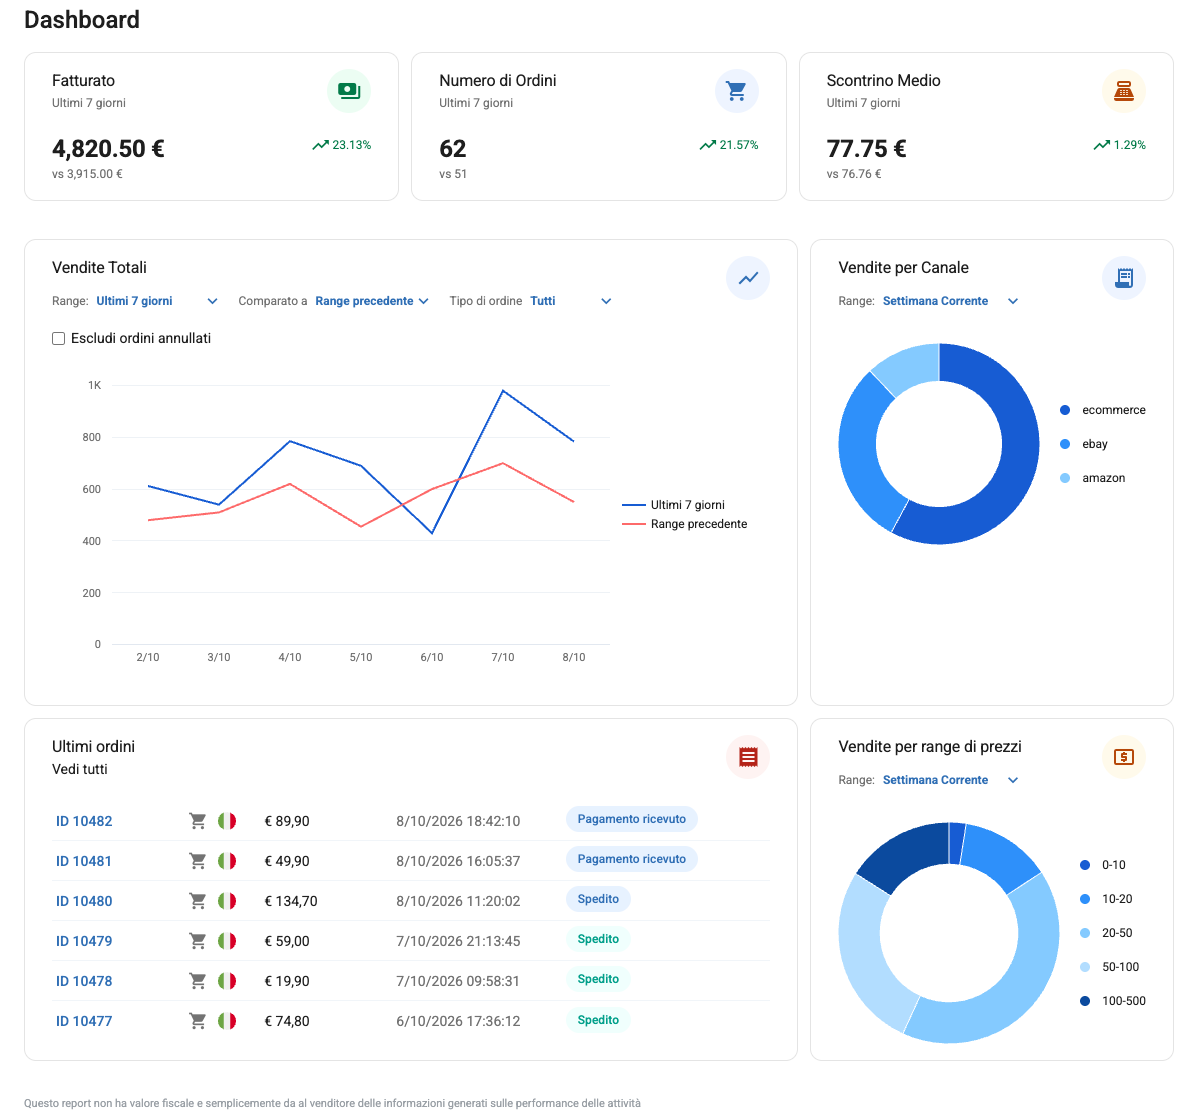Viewport: 1178px width, 1114px height.
Task: Click the Italian flag in order ID 10480 row
Action: (x=227, y=901)
